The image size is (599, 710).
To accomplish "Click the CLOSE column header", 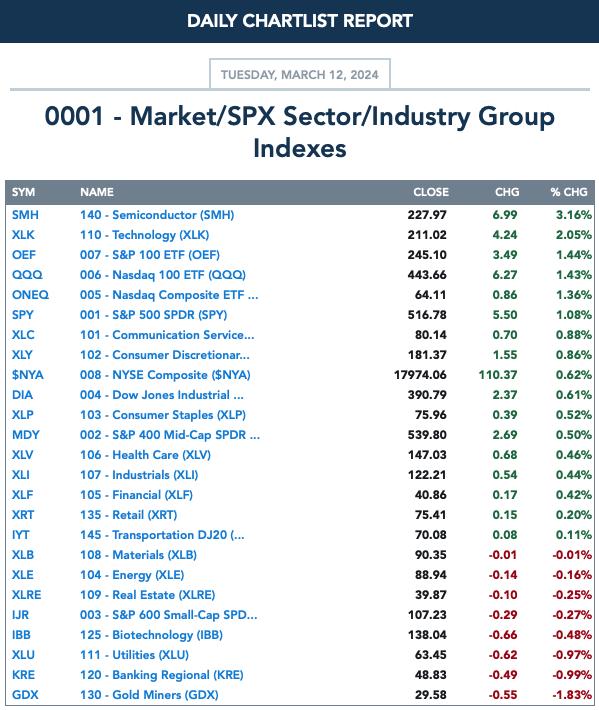I will click(431, 192).
